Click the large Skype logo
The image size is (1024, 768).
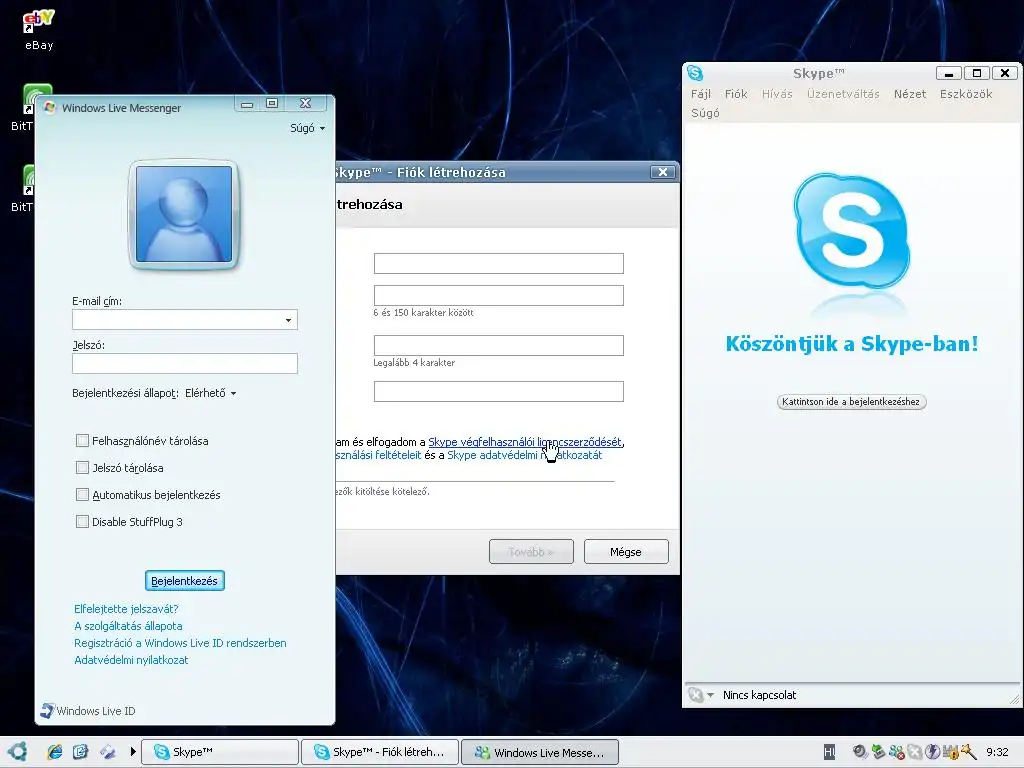click(x=852, y=231)
